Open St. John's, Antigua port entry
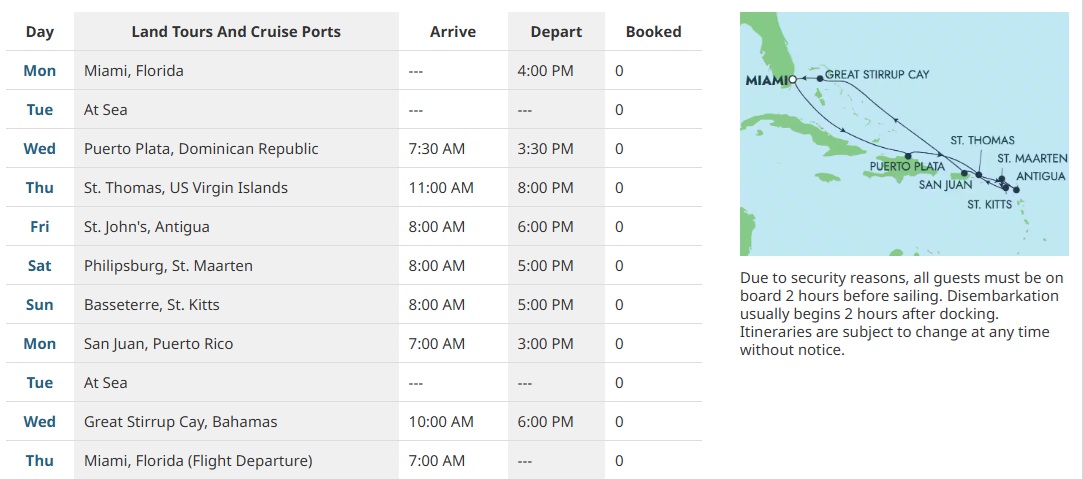 pyautogui.click(x=147, y=227)
